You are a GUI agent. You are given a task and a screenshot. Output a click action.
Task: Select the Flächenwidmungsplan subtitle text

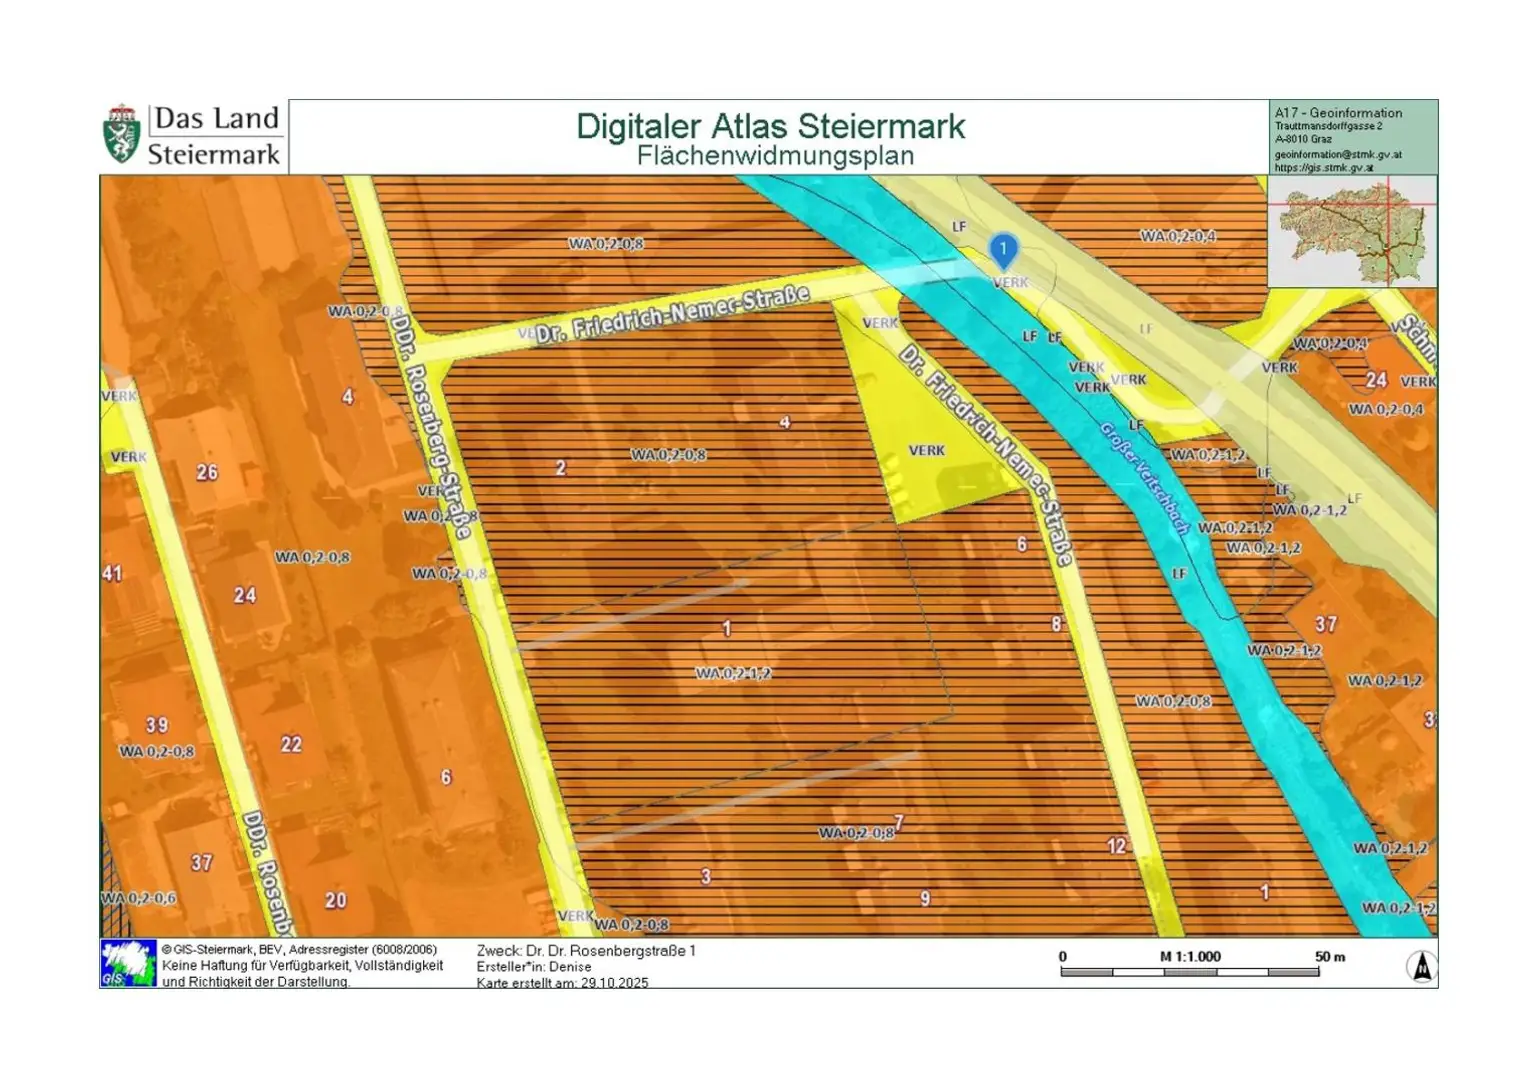point(775,156)
